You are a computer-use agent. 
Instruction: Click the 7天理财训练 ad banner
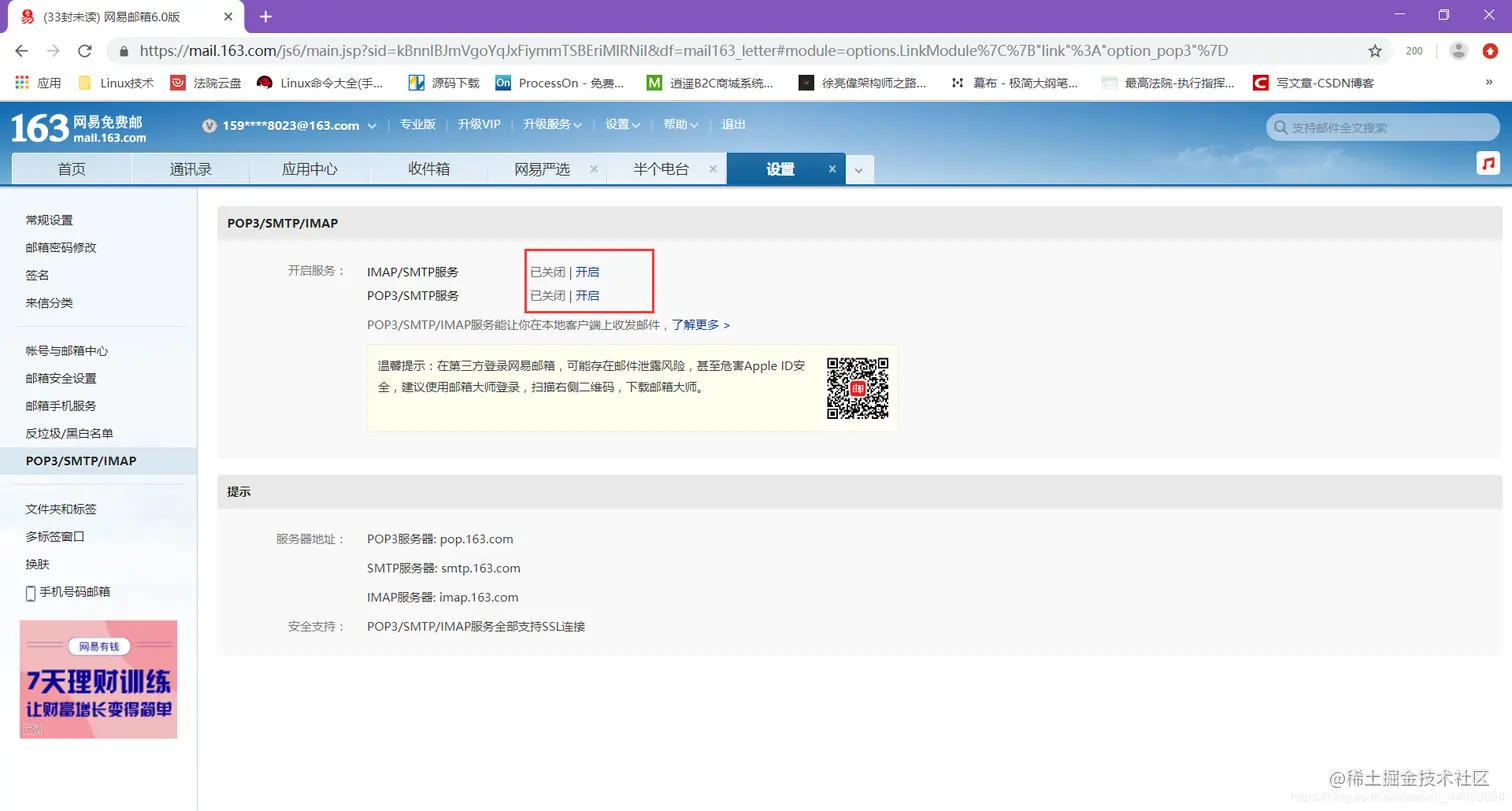click(98, 679)
